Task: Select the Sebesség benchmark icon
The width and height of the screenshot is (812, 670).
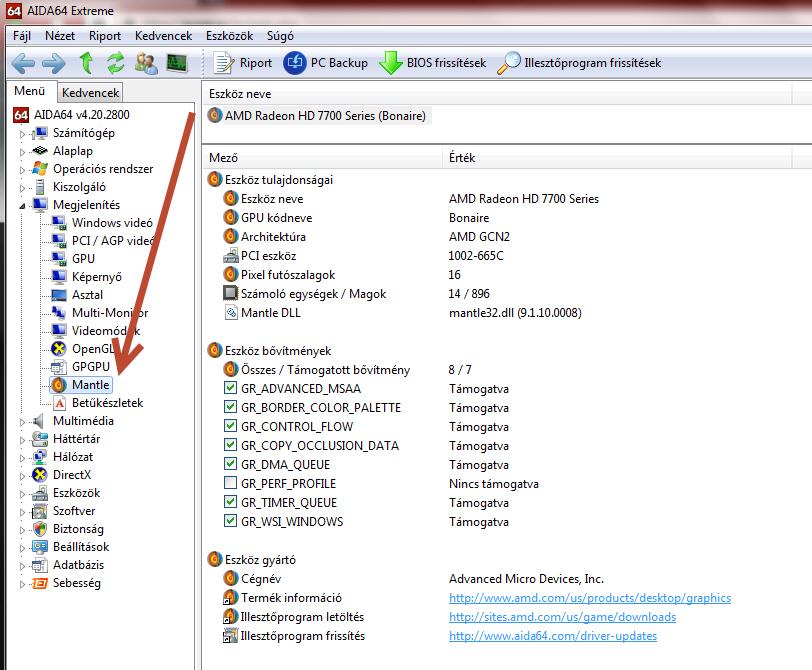Action: [x=39, y=583]
